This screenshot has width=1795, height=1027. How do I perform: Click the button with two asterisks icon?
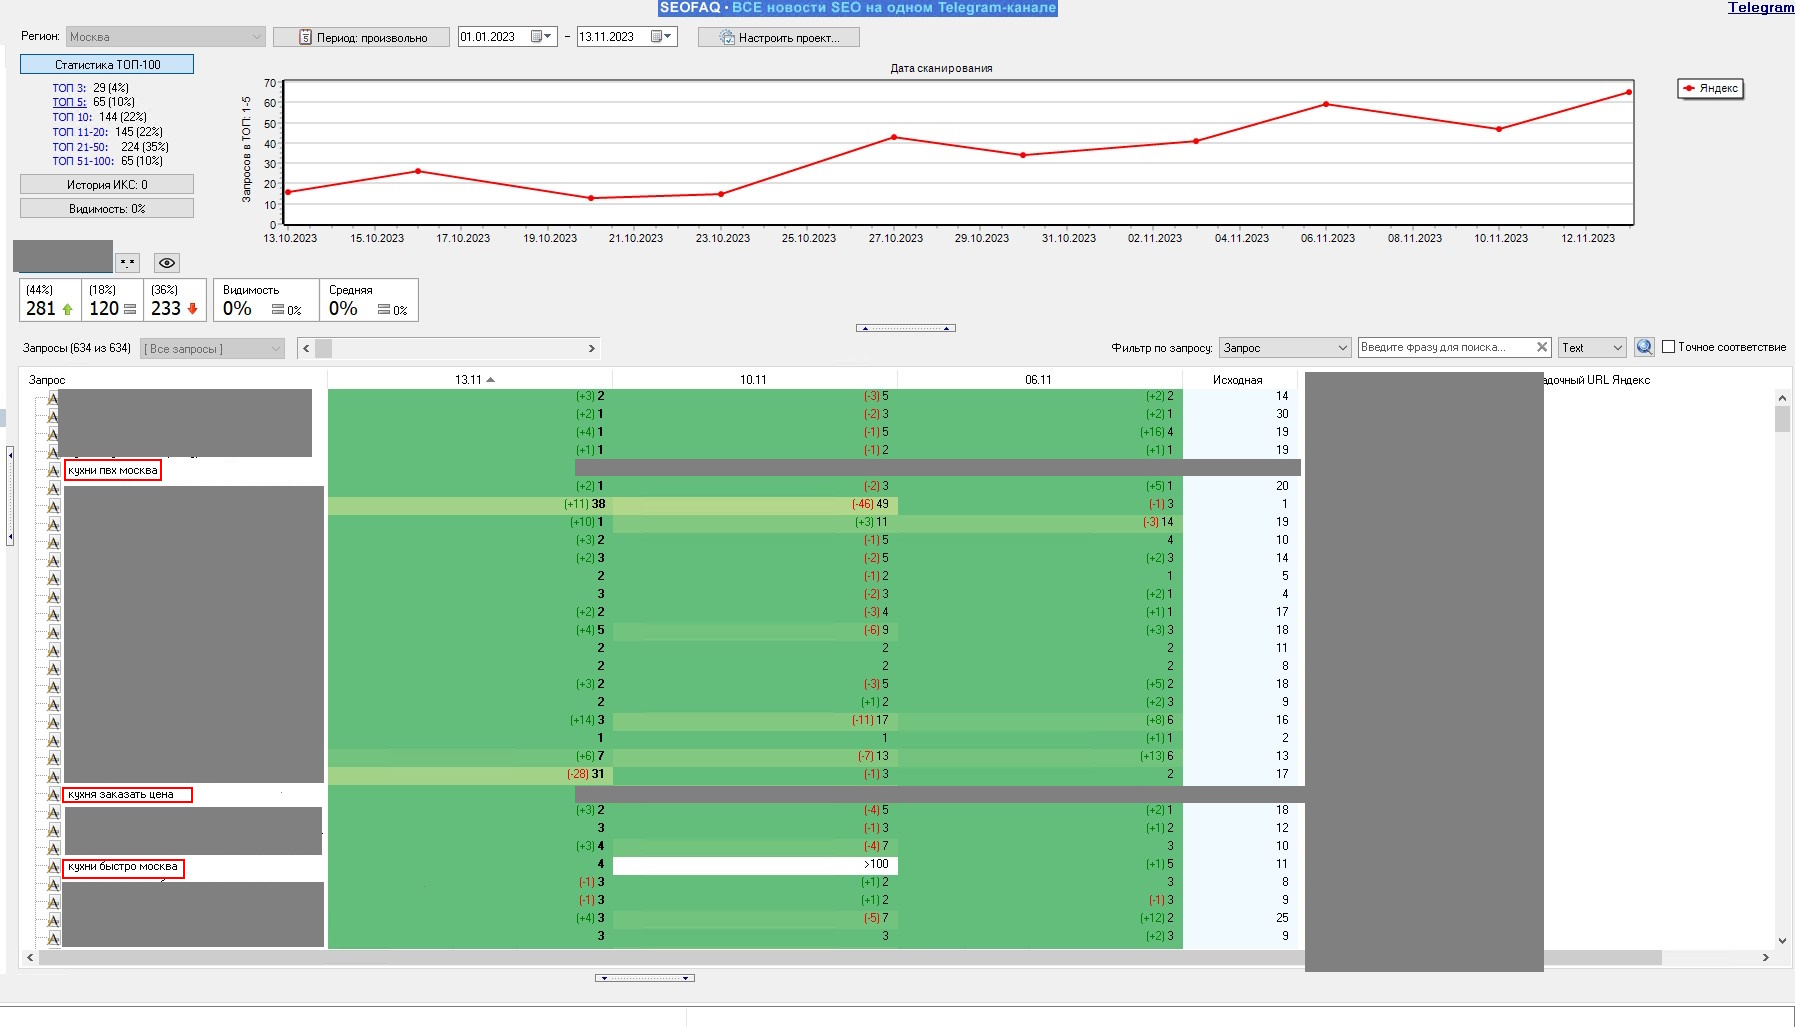click(127, 263)
